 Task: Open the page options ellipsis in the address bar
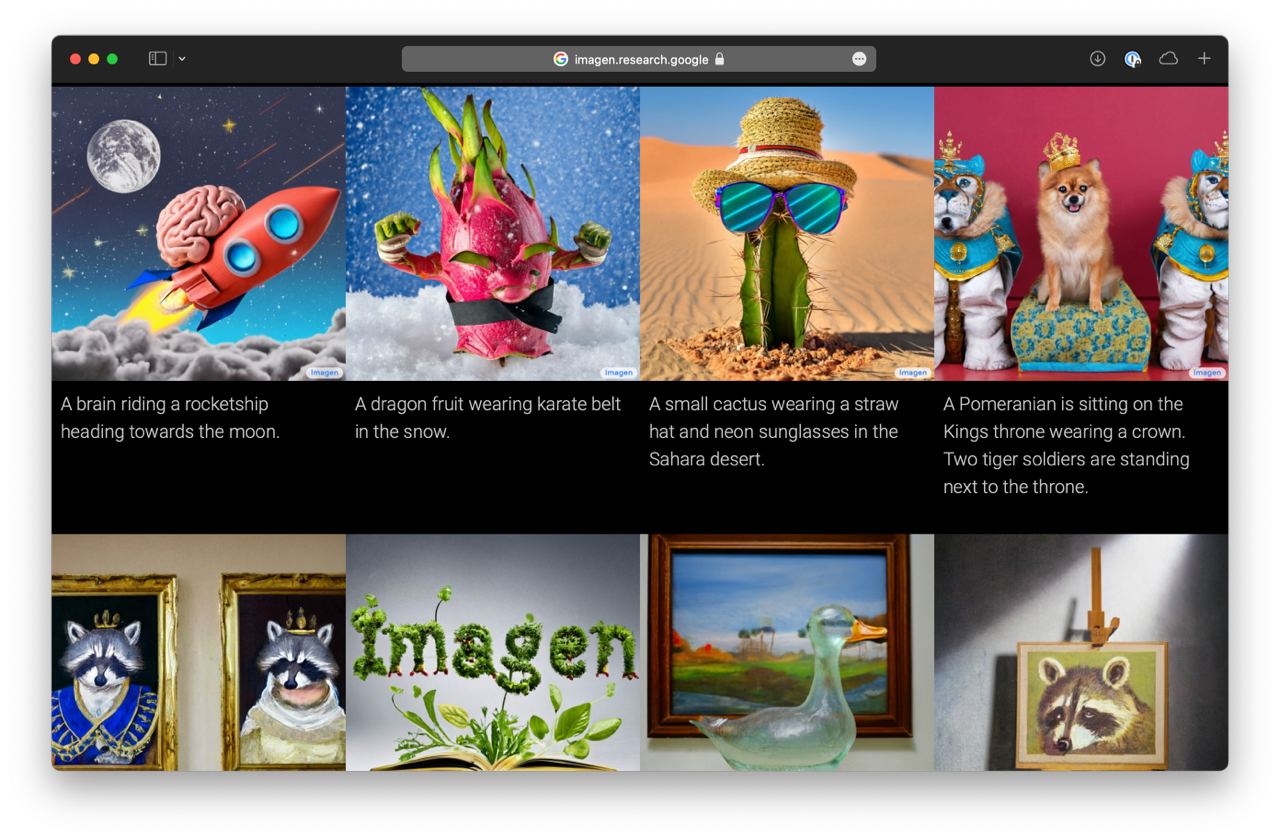859,59
